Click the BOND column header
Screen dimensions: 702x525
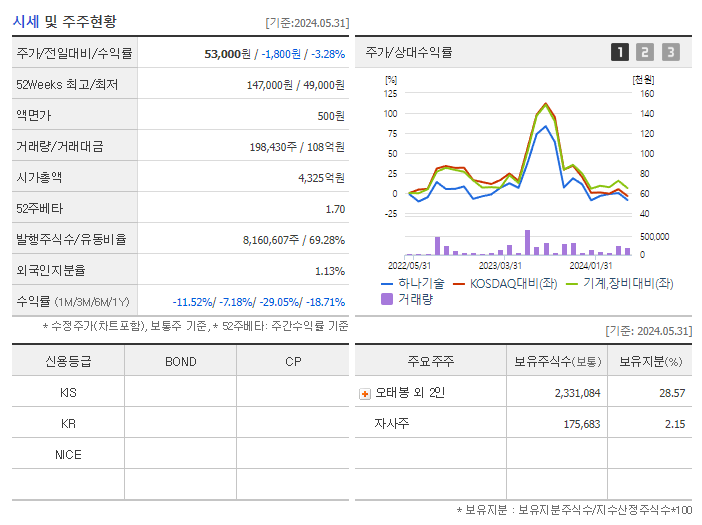(180, 362)
